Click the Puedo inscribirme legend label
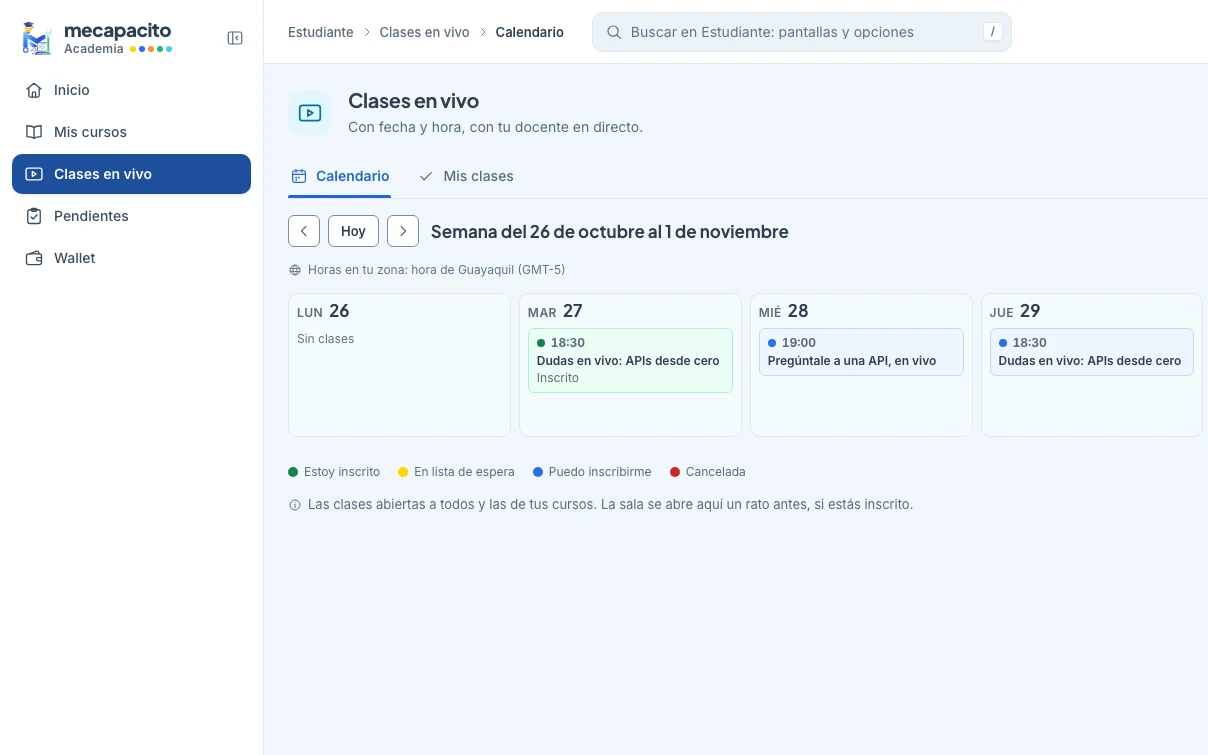This screenshot has height=755, width=1208. [x=600, y=472]
